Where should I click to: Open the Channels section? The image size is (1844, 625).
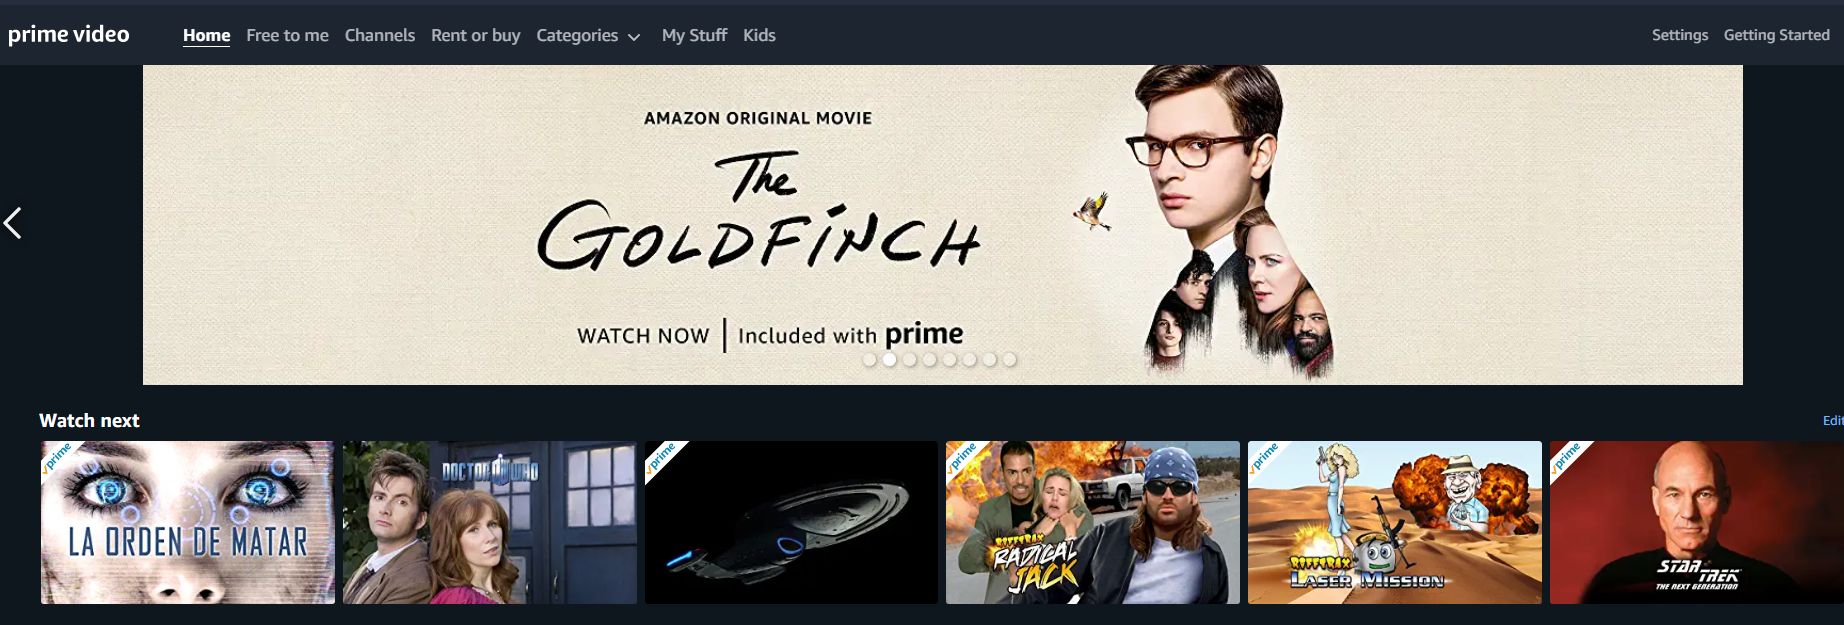pos(380,35)
